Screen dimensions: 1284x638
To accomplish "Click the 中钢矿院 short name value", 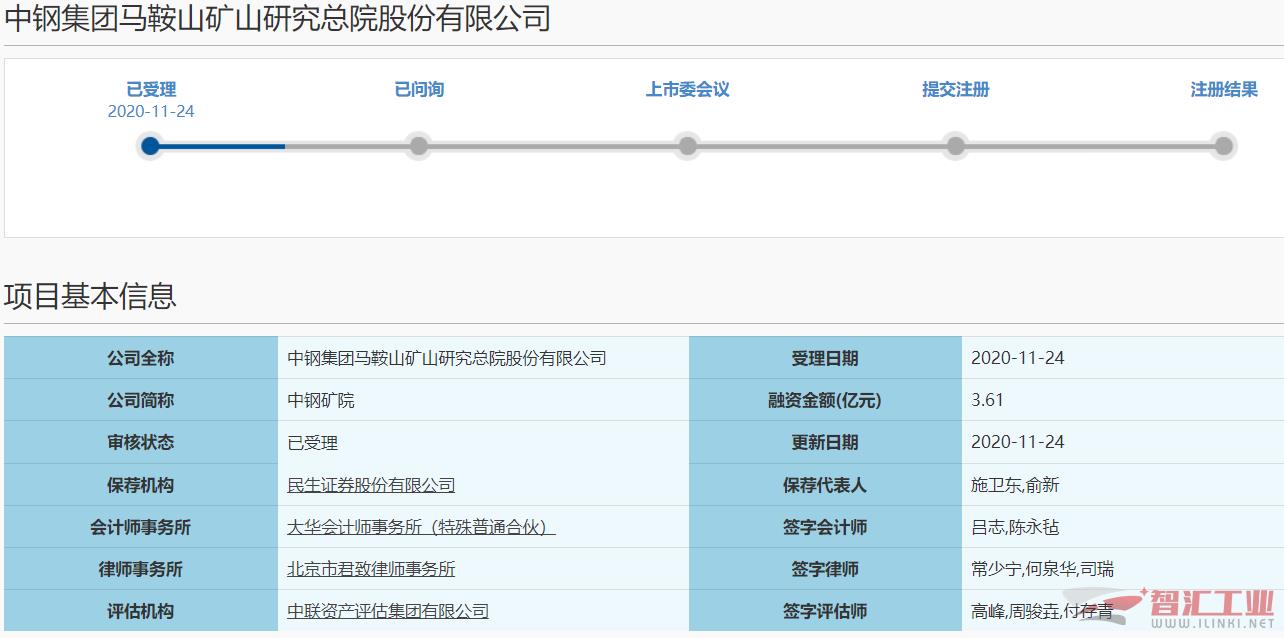I will point(321,401).
